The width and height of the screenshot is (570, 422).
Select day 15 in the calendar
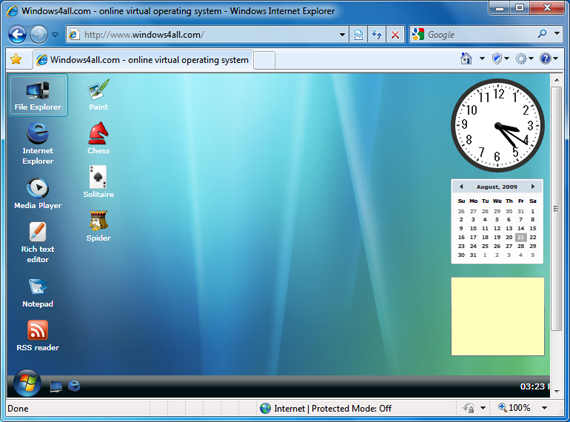tap(533, 228)
